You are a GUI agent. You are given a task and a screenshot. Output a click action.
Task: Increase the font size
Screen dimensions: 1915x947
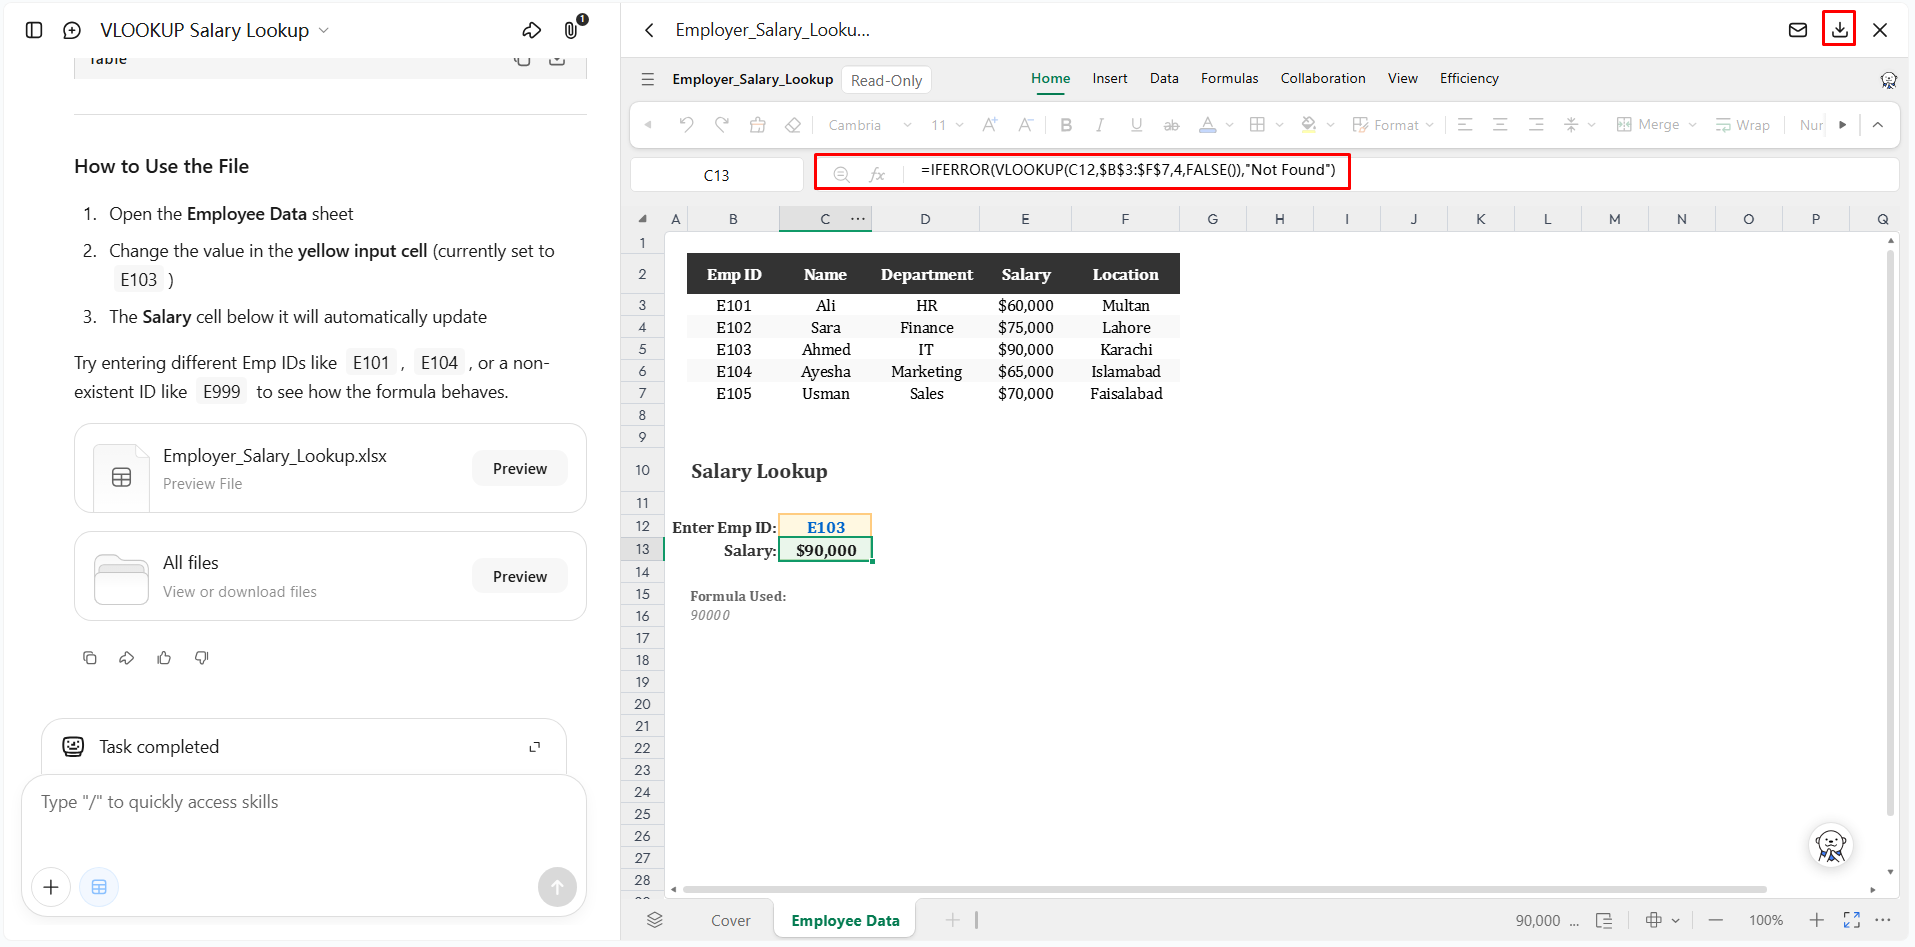[990, 125]
